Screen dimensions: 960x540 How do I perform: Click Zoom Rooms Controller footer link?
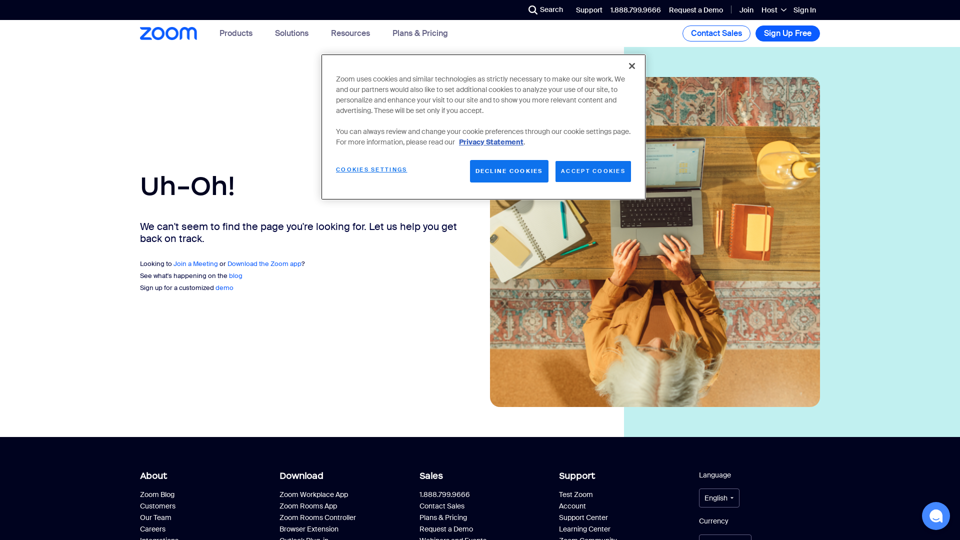[x=317, y=518]
